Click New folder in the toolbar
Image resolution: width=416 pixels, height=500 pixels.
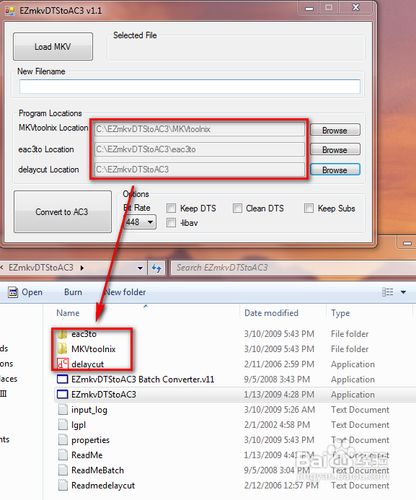[x=125, y=292]
